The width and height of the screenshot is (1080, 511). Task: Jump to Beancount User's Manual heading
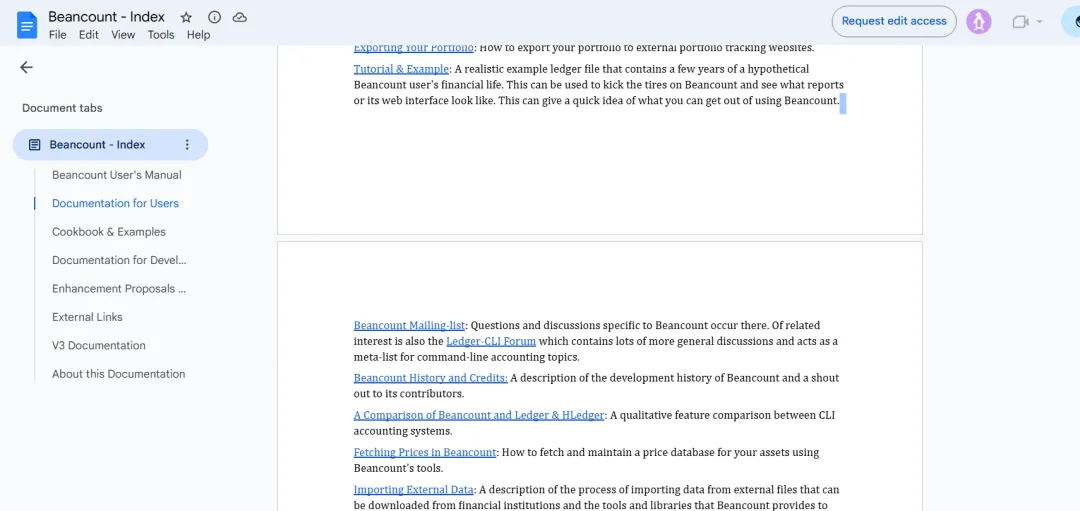pyautogui.click(x=117, y=175)
